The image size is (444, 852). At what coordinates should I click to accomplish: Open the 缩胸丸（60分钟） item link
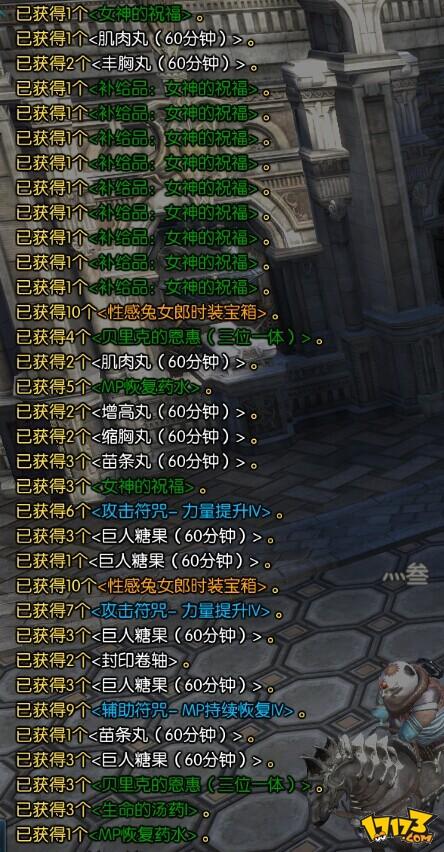pos(168,437)
